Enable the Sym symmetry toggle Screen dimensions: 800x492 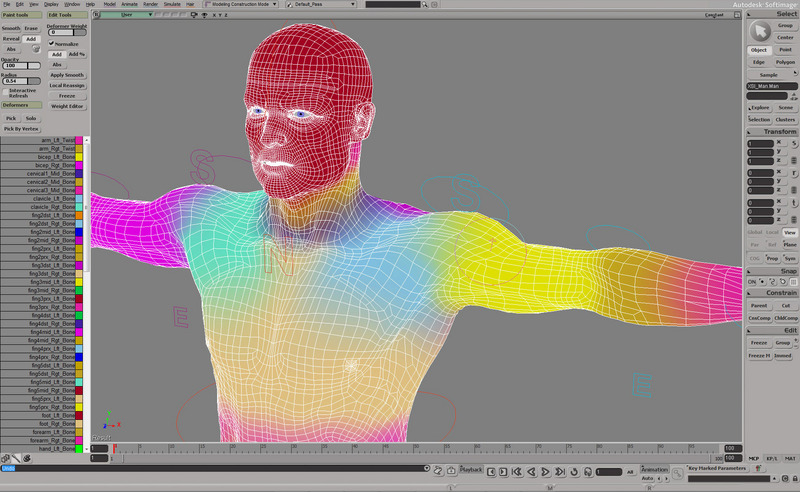790,259
